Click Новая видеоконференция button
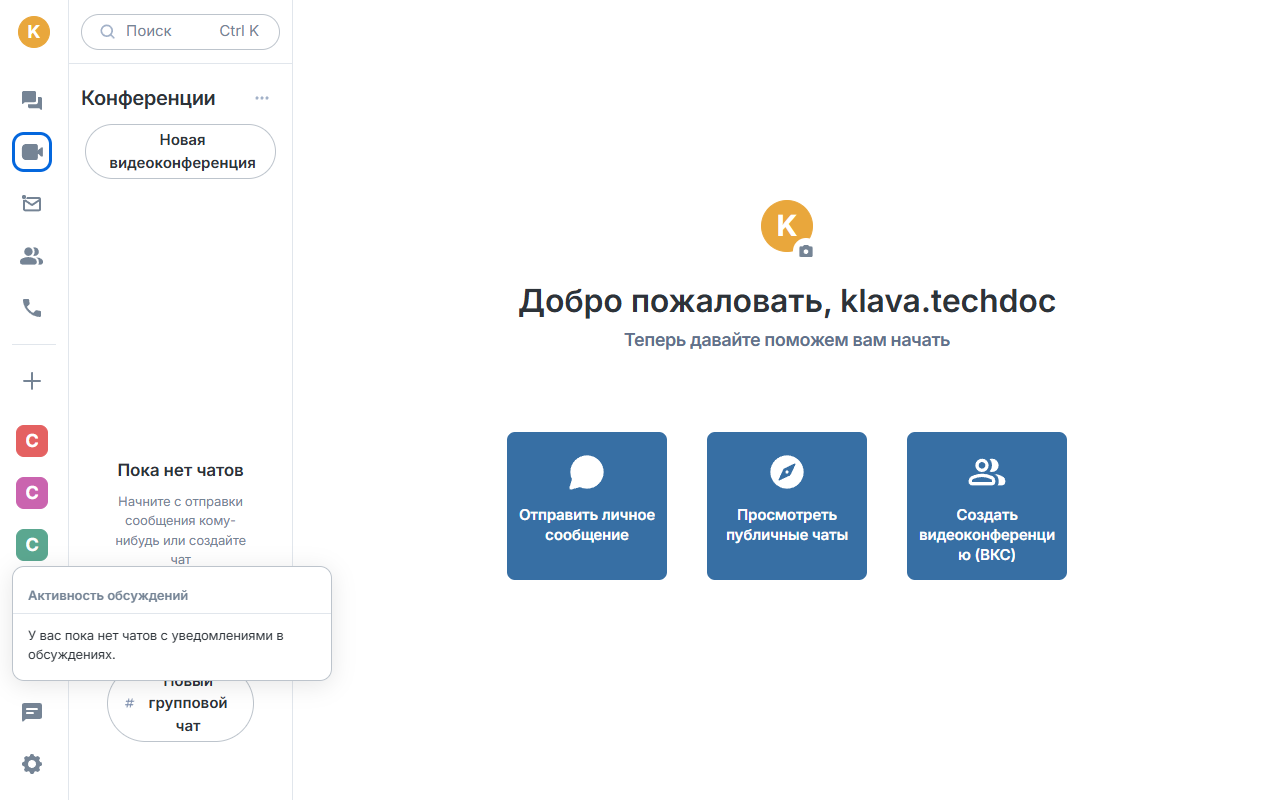This screenshot has height=800, width=1280. [x=180, y=152]
